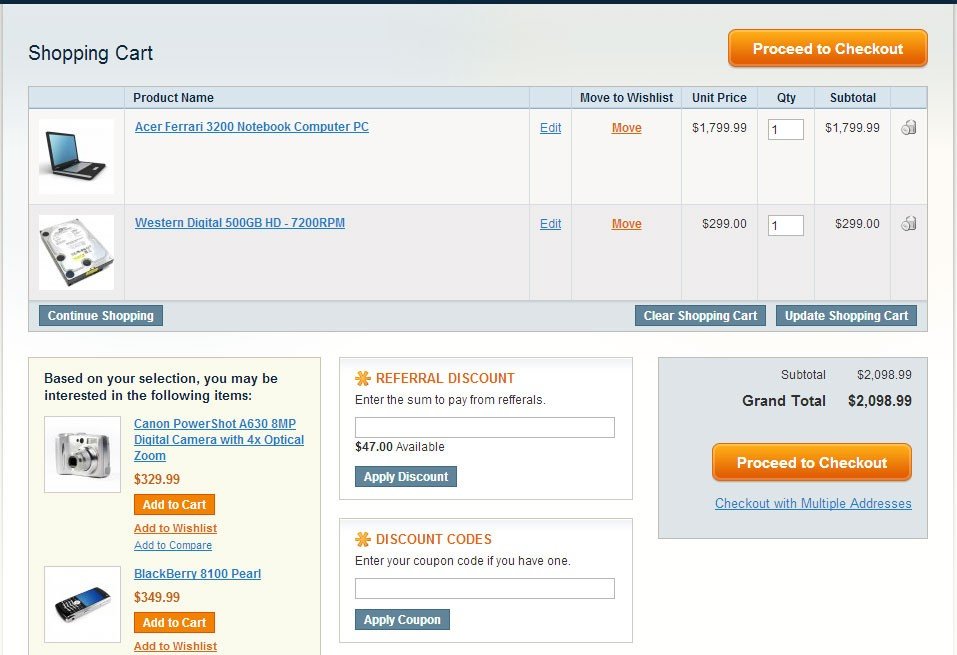Focus quantity field for Acer Ferrari notebook
The height and width of the screenshot is (655, 957).
click(x=785, y=129)
